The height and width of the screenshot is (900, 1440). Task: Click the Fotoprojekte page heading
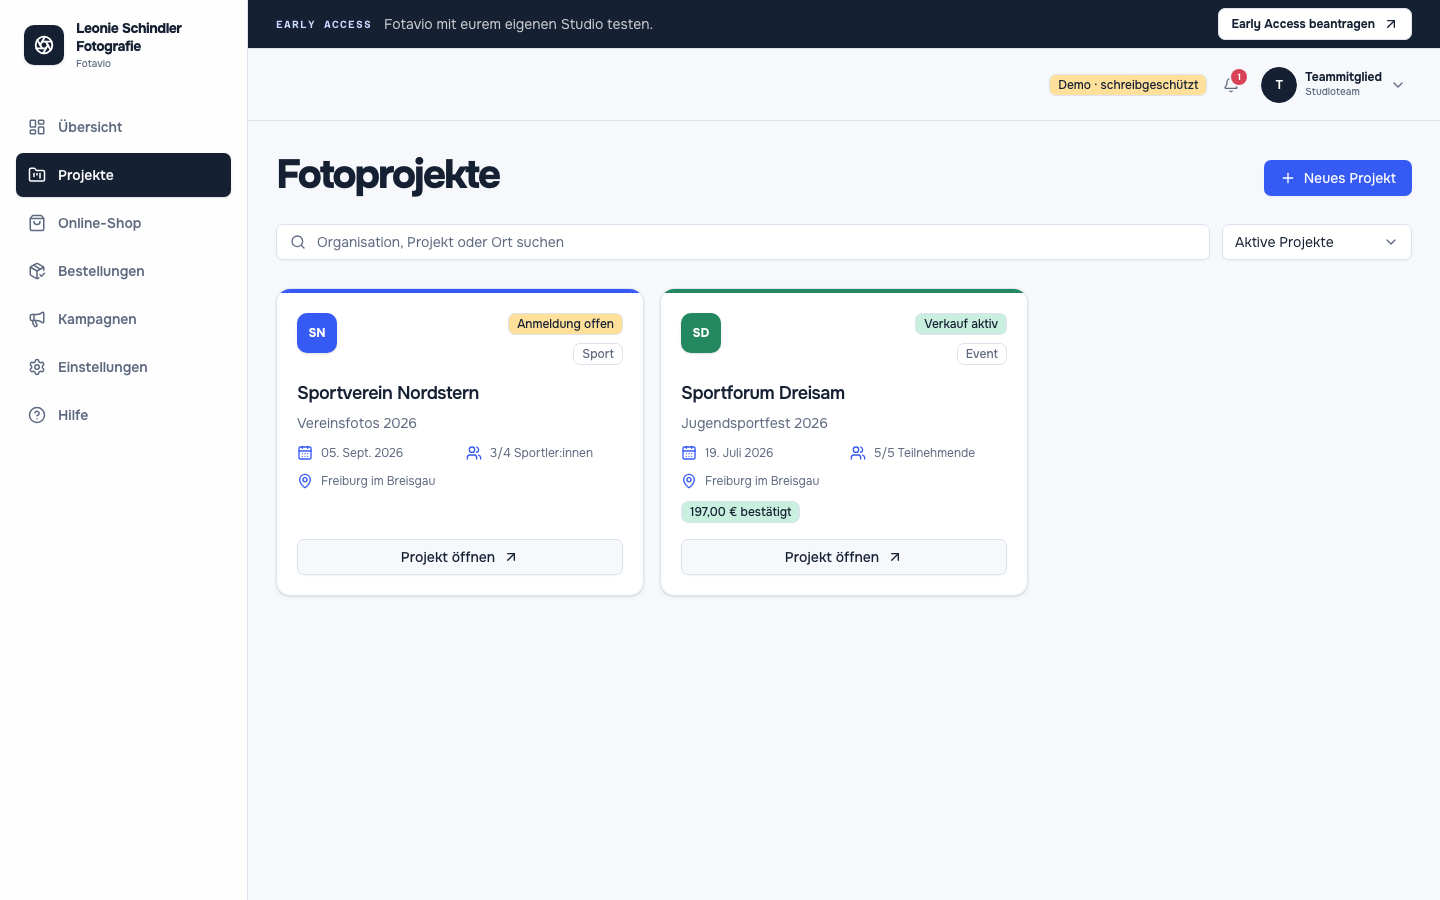pos(388,175)
